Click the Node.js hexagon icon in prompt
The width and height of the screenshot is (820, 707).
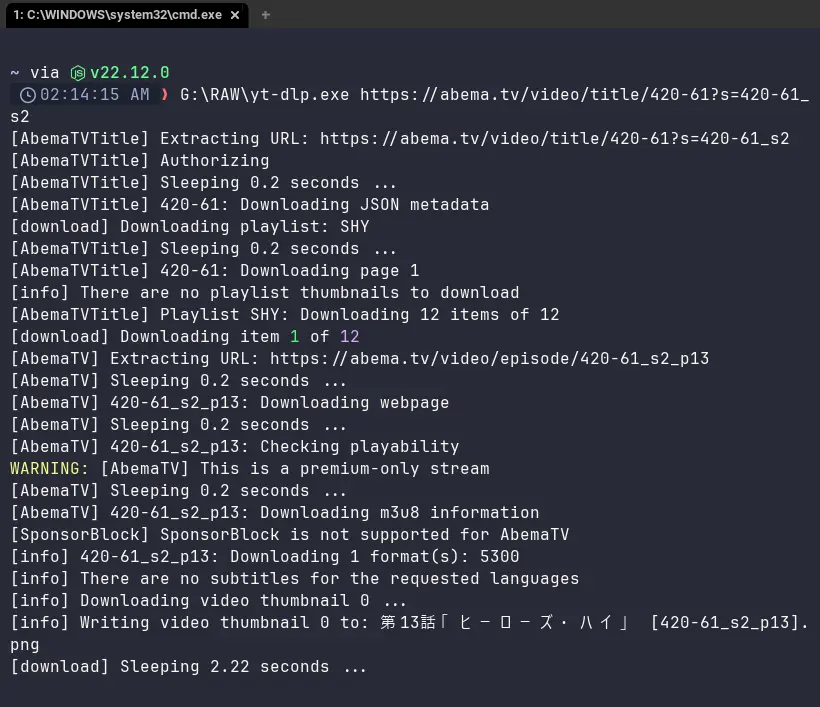(x=78, y=73)
